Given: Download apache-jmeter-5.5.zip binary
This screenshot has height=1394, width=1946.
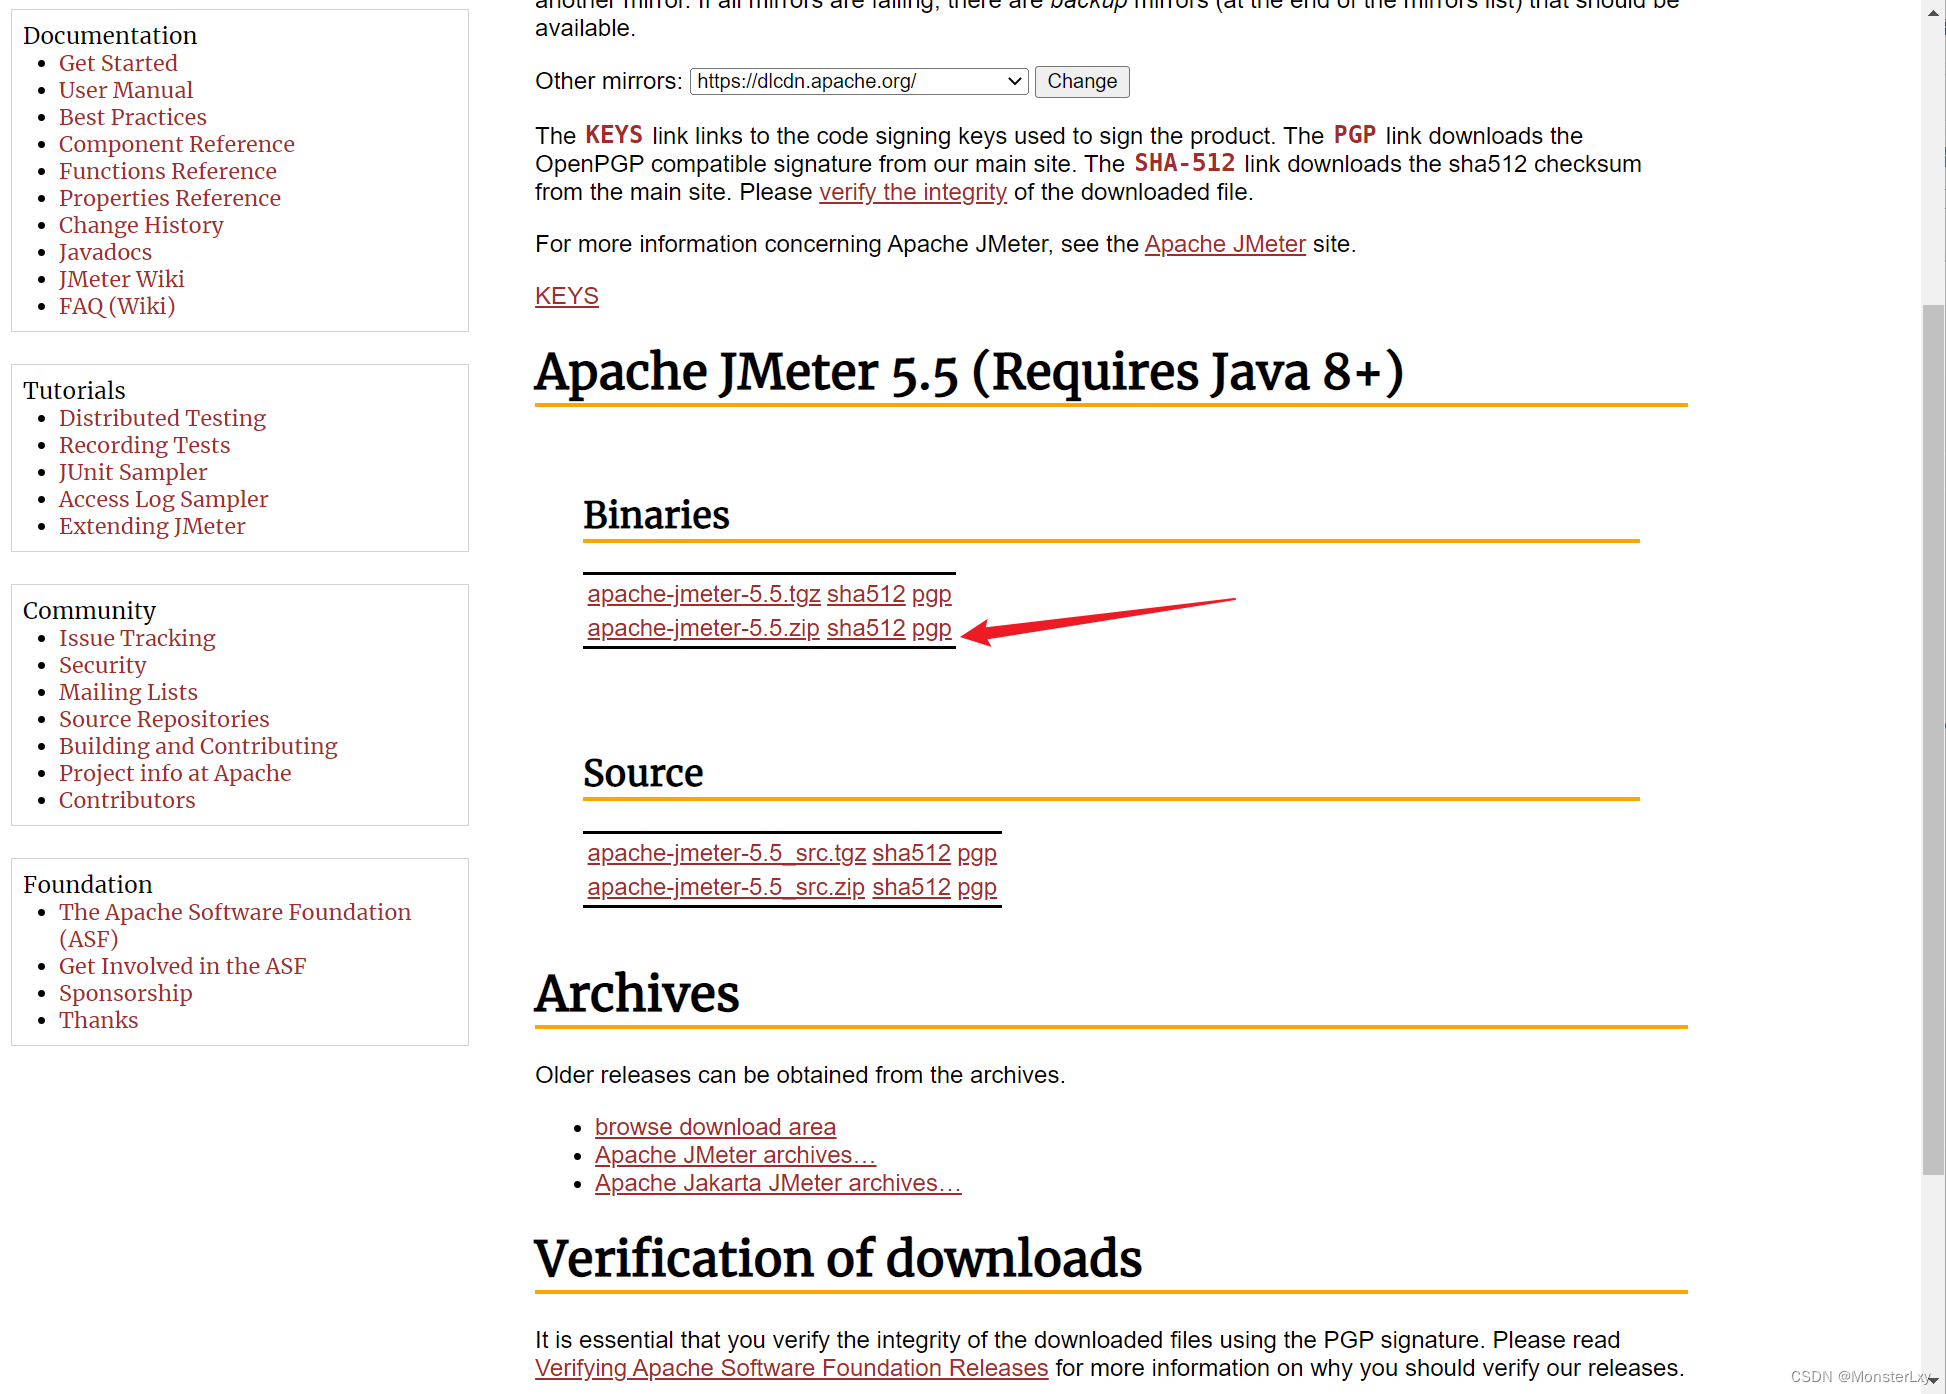Looking at the screenshot, I should click(x=703, y=628).
